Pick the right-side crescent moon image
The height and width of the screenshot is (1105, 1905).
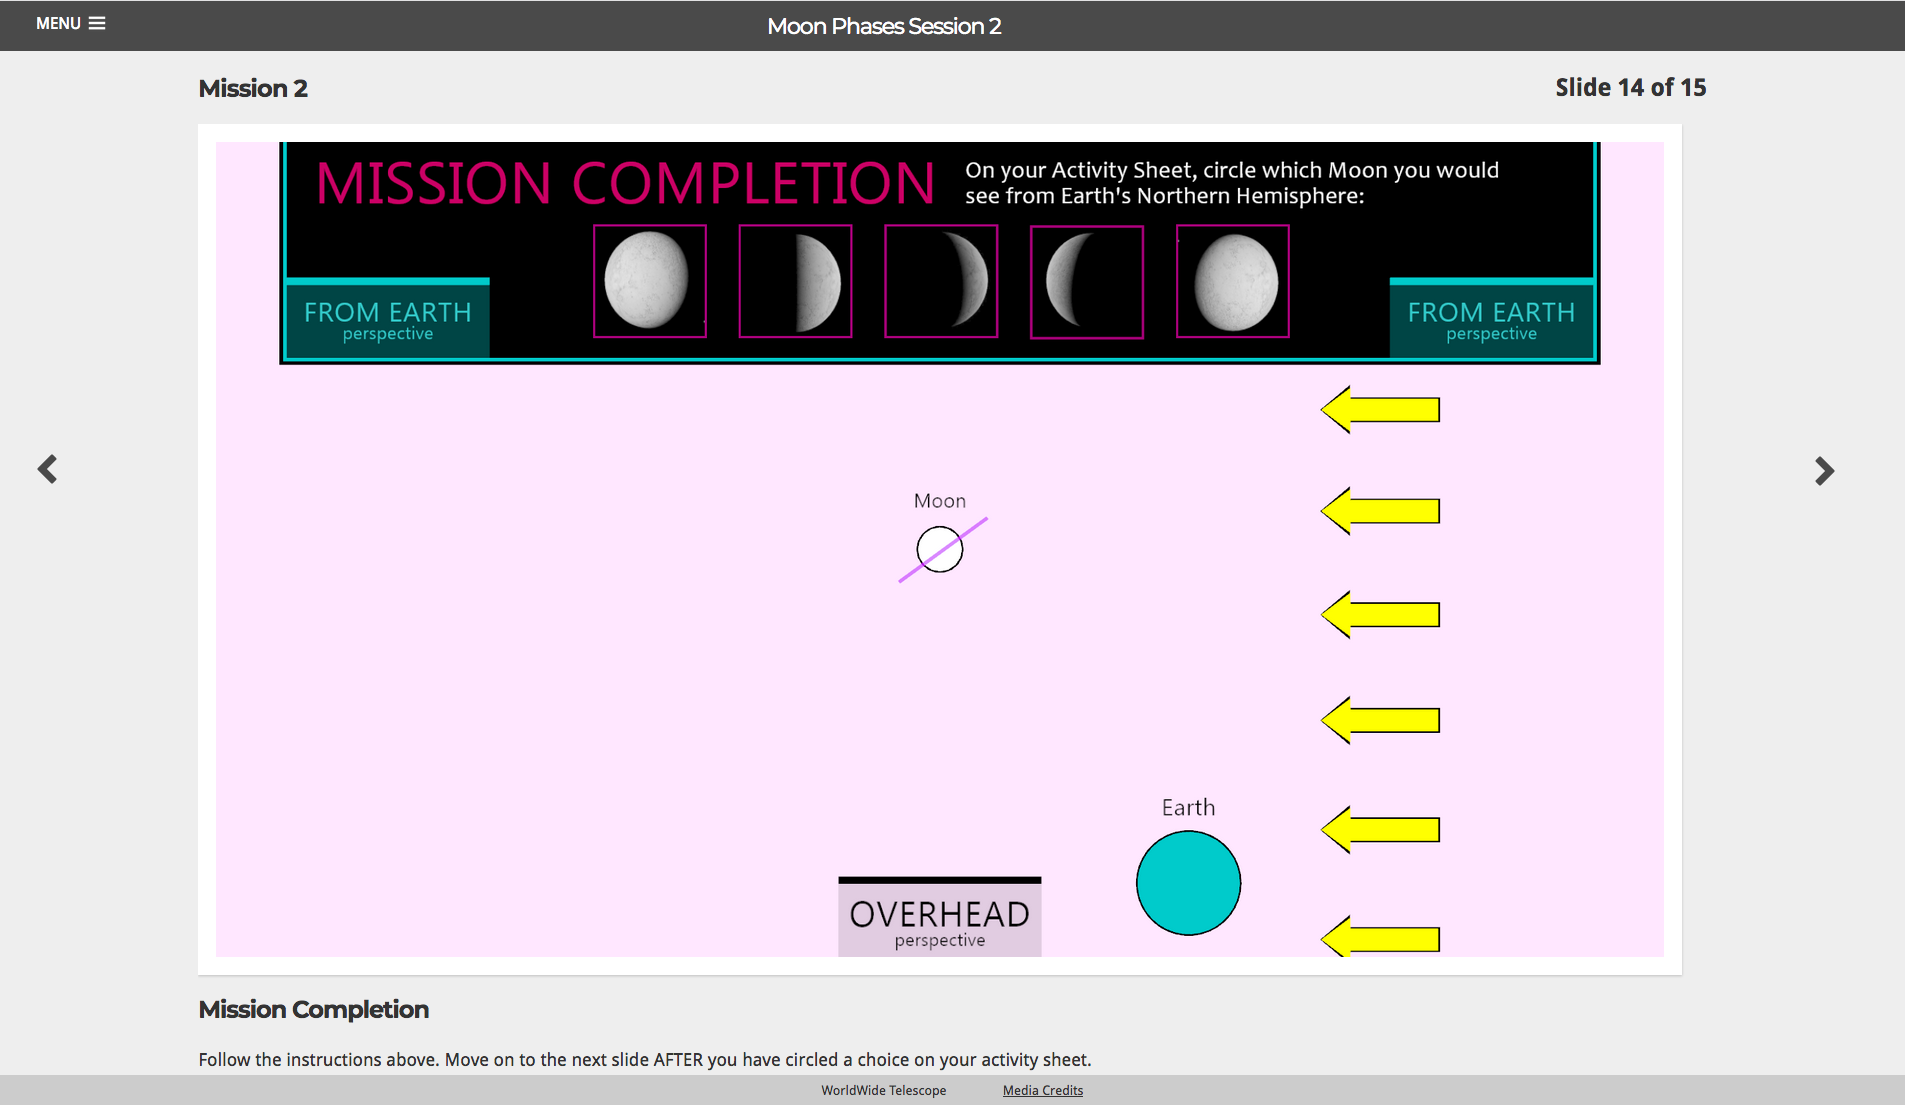[941, 281]
